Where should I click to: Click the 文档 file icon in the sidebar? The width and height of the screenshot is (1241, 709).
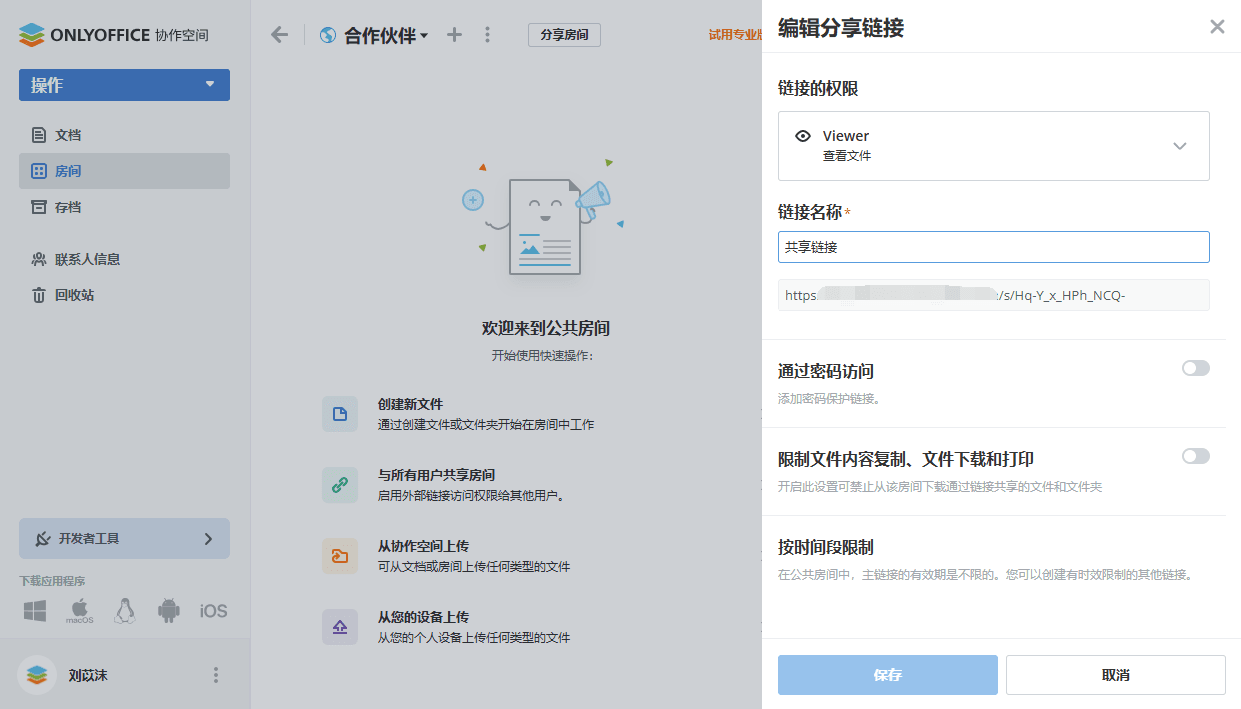click(39, 135)
